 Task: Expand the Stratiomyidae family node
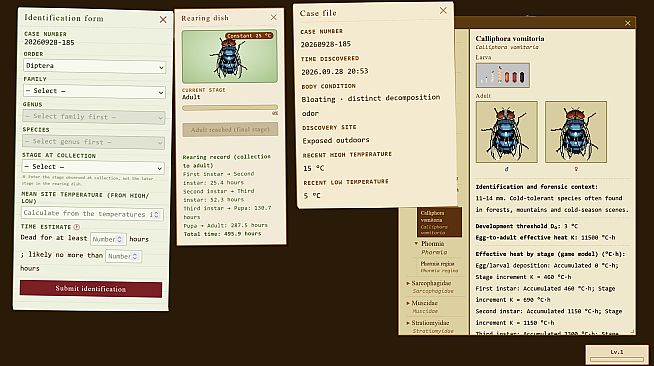(x=408, y=323)
